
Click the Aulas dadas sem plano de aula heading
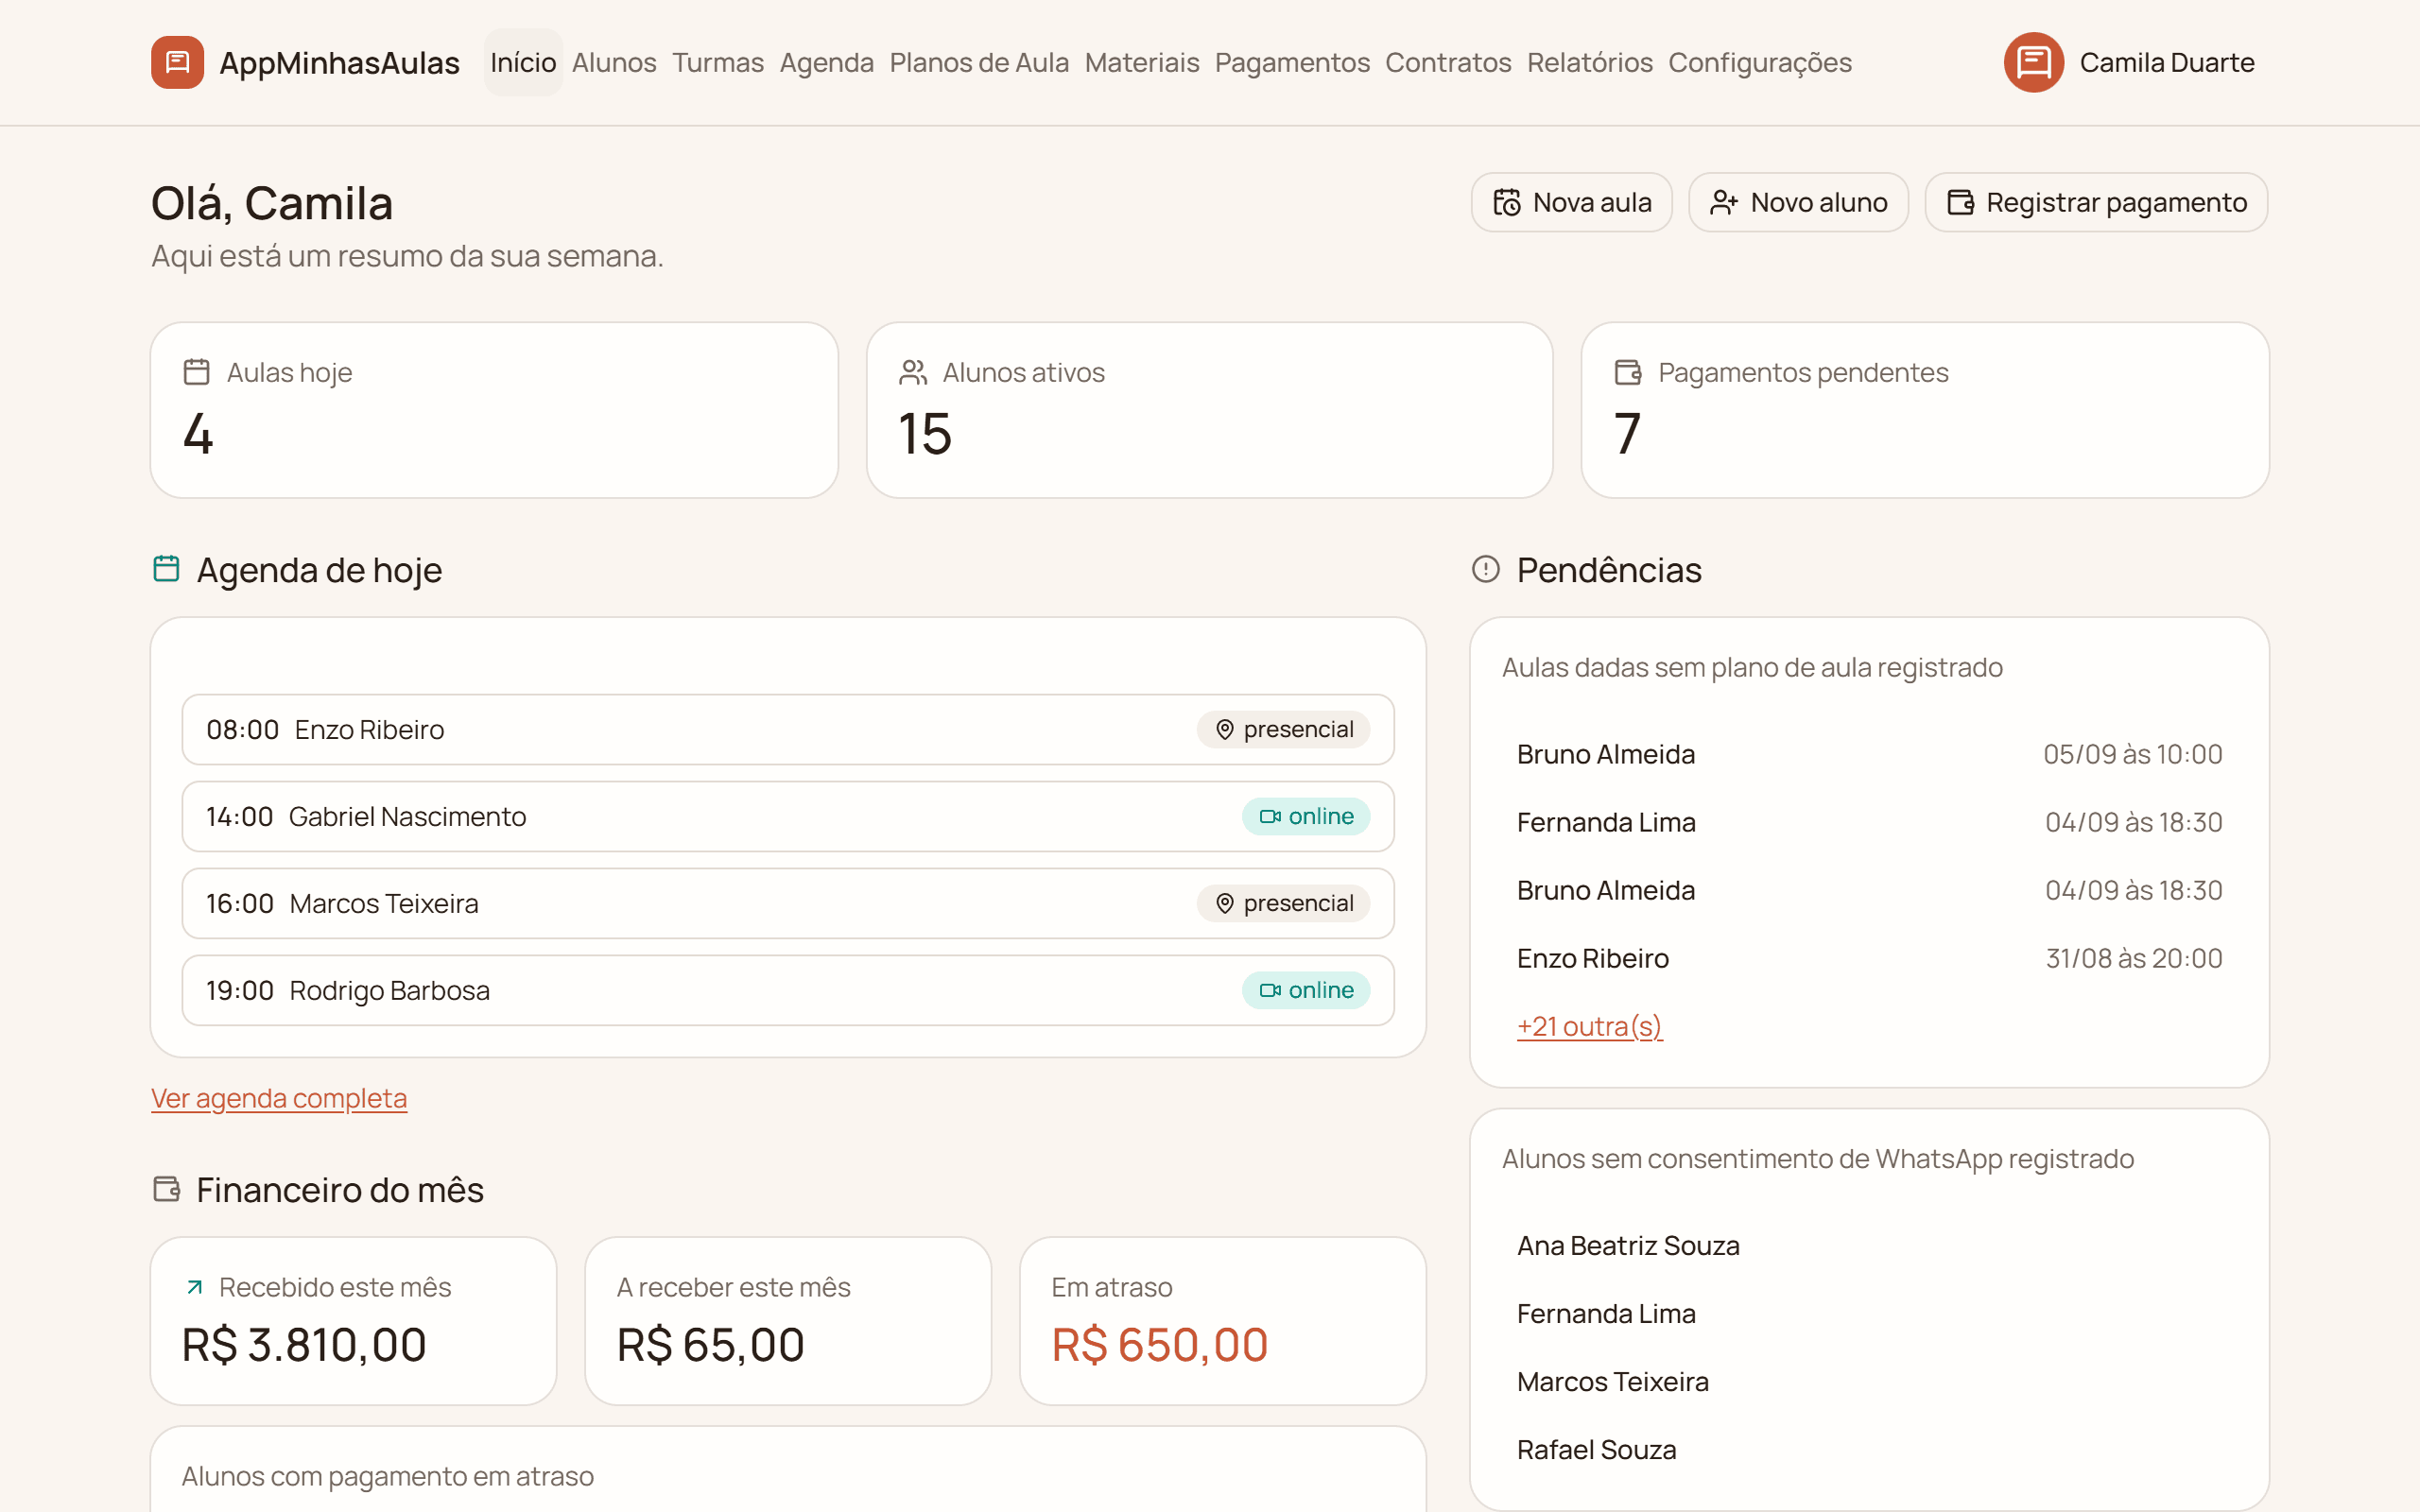coord(1752,667)
